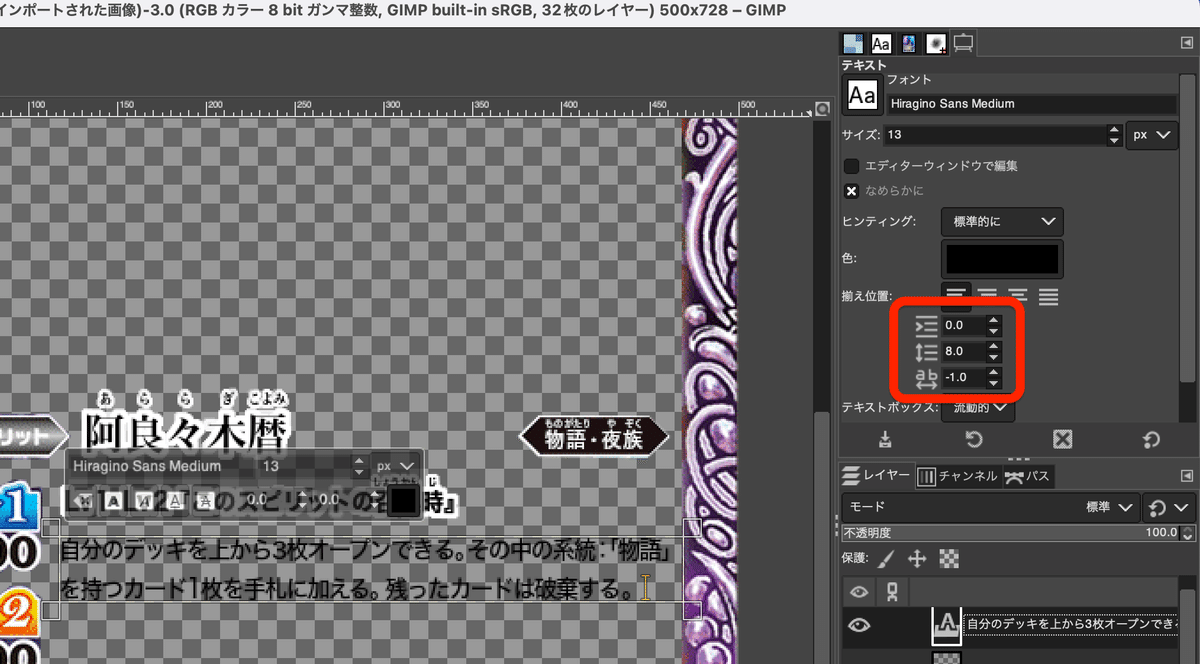The height and width of the screenshot is (664, 1200).
Task: Adjust the indent spinner arrows
Action: (993, 325)
